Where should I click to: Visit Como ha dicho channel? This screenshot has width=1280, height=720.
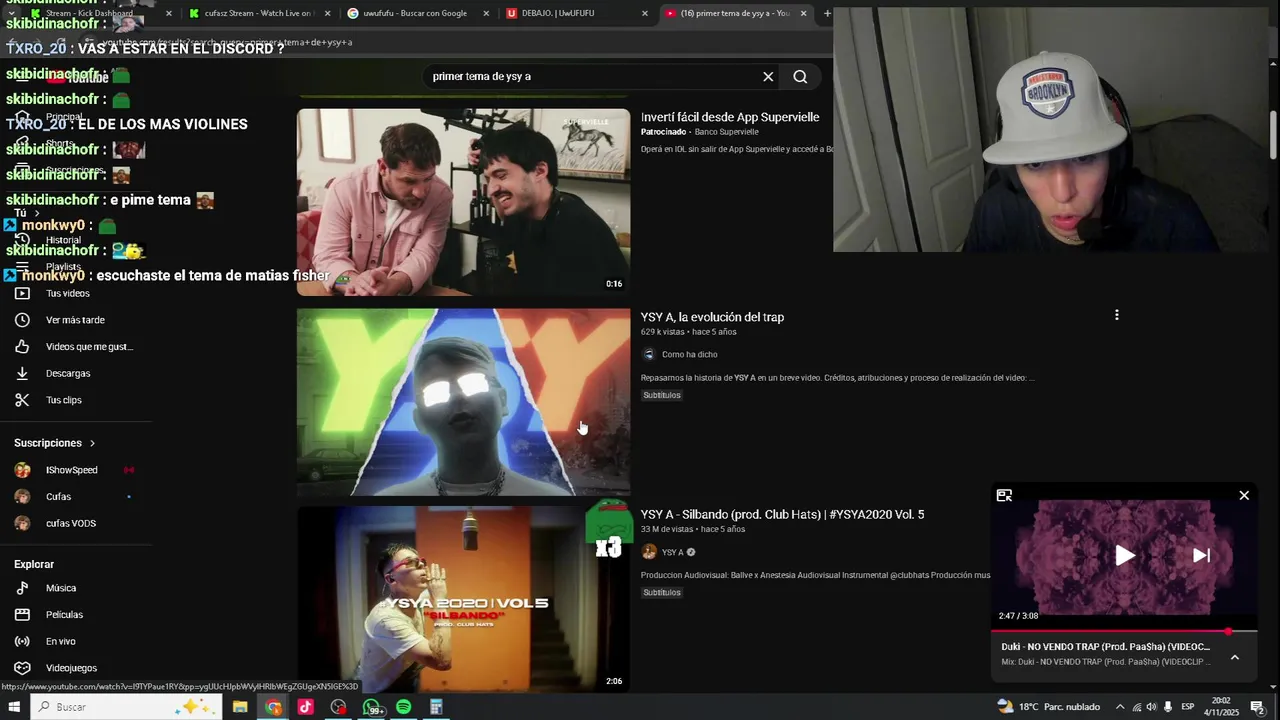689,354
